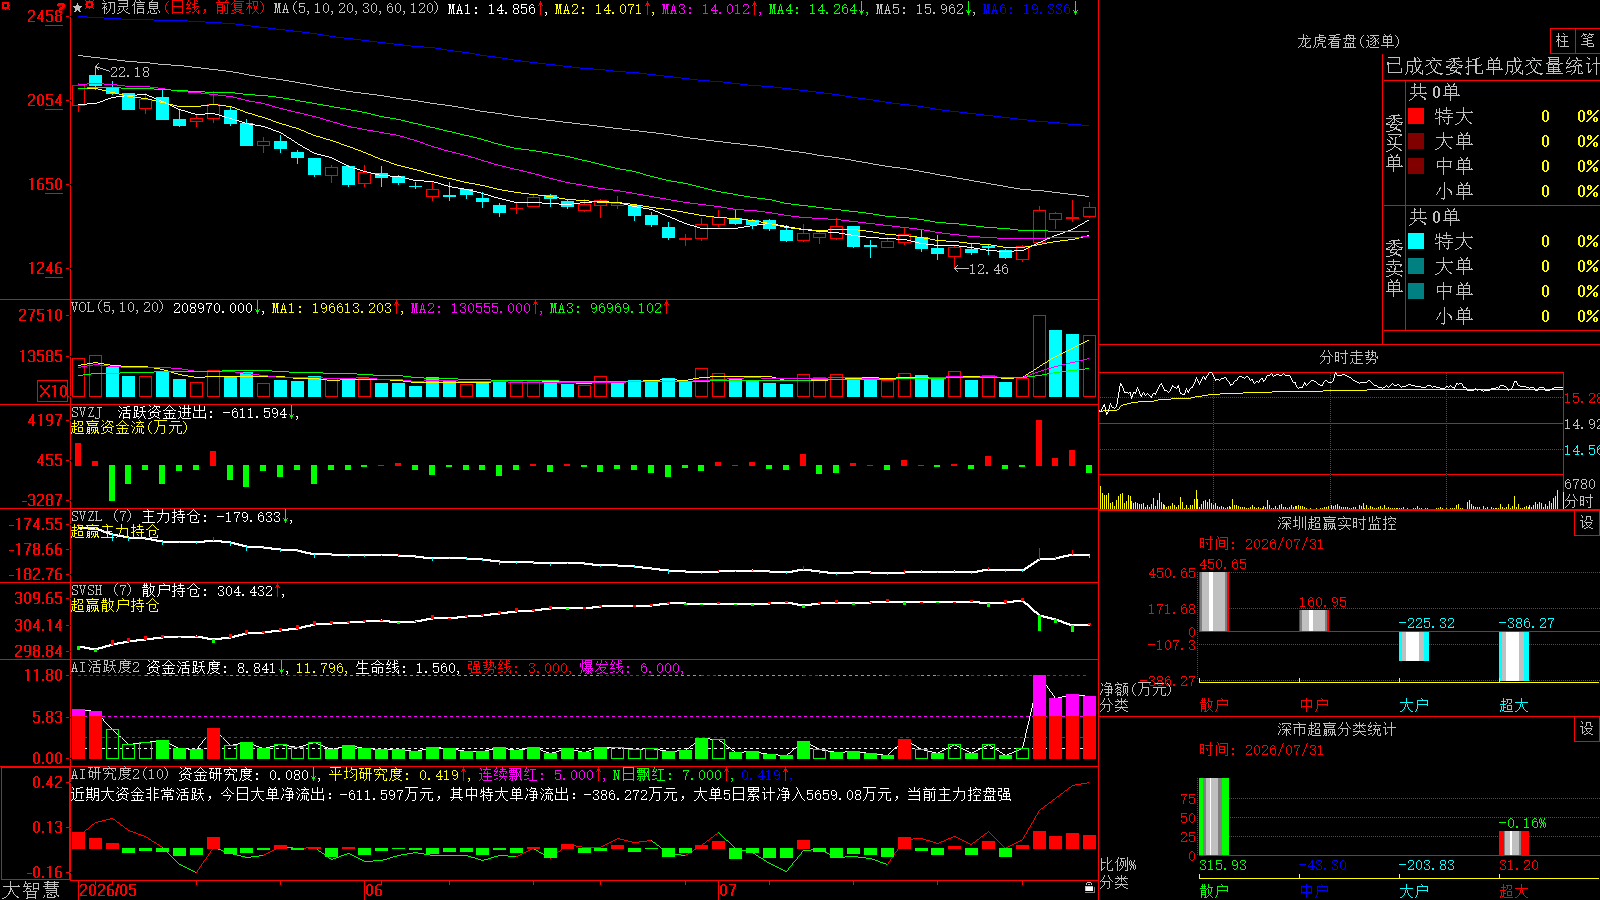The image size is (1600, 900).
Task: Click the AI研究度2(10) indicator label
Action: (120, 774)
